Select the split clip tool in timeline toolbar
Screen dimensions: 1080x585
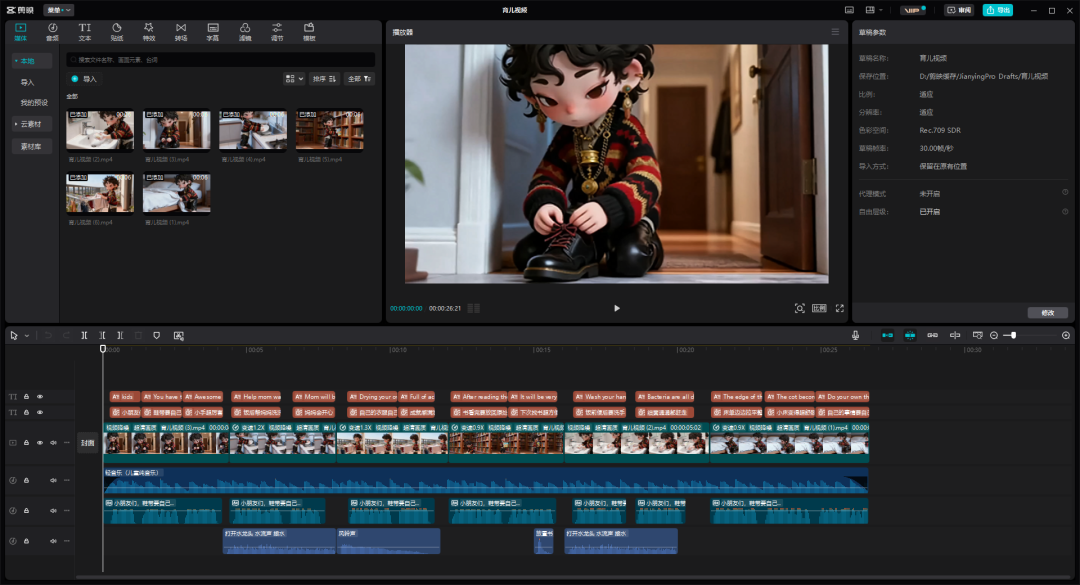point(85,336)
